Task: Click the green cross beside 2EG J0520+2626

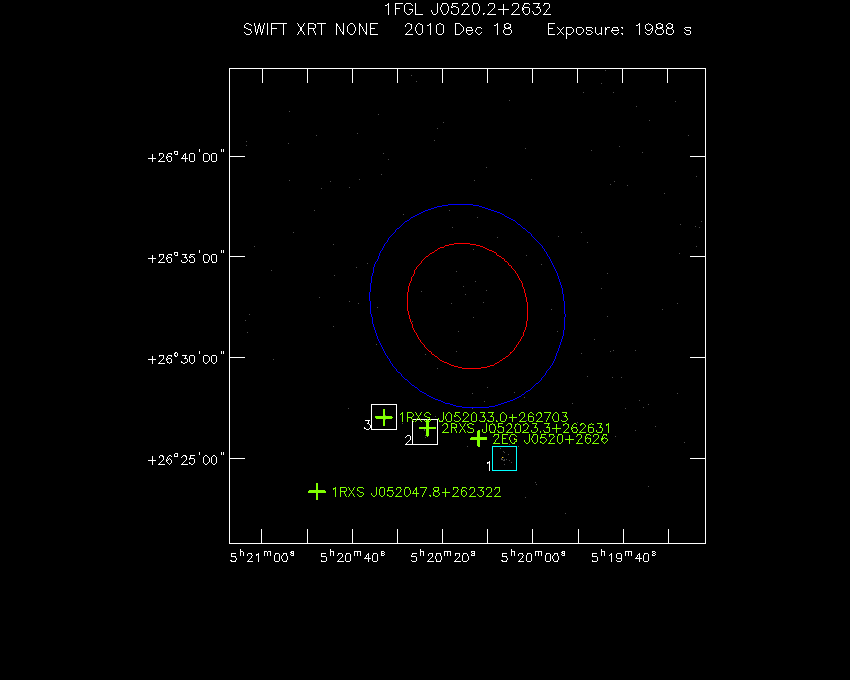Action: (478, 439)
